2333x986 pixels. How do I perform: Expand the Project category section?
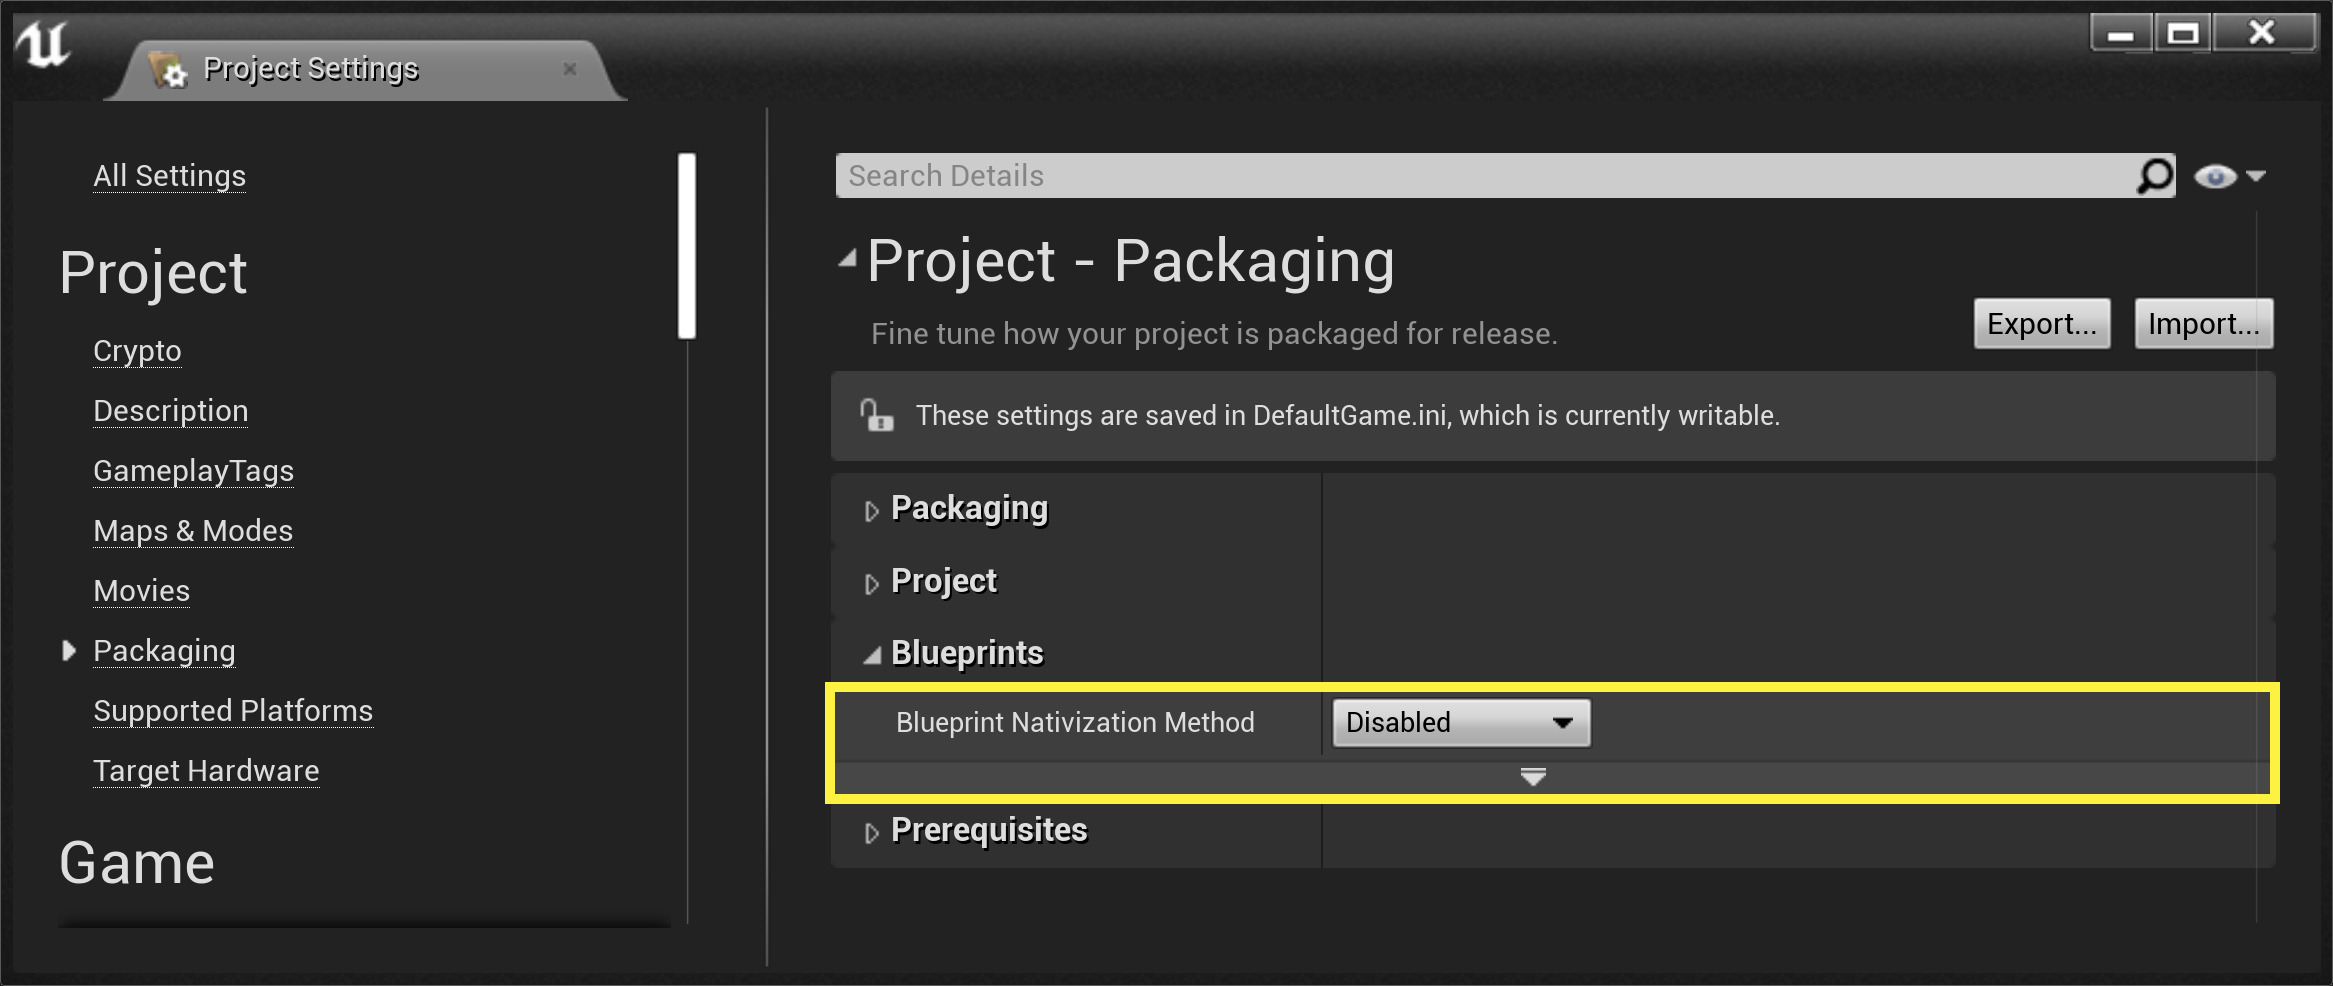871,584
